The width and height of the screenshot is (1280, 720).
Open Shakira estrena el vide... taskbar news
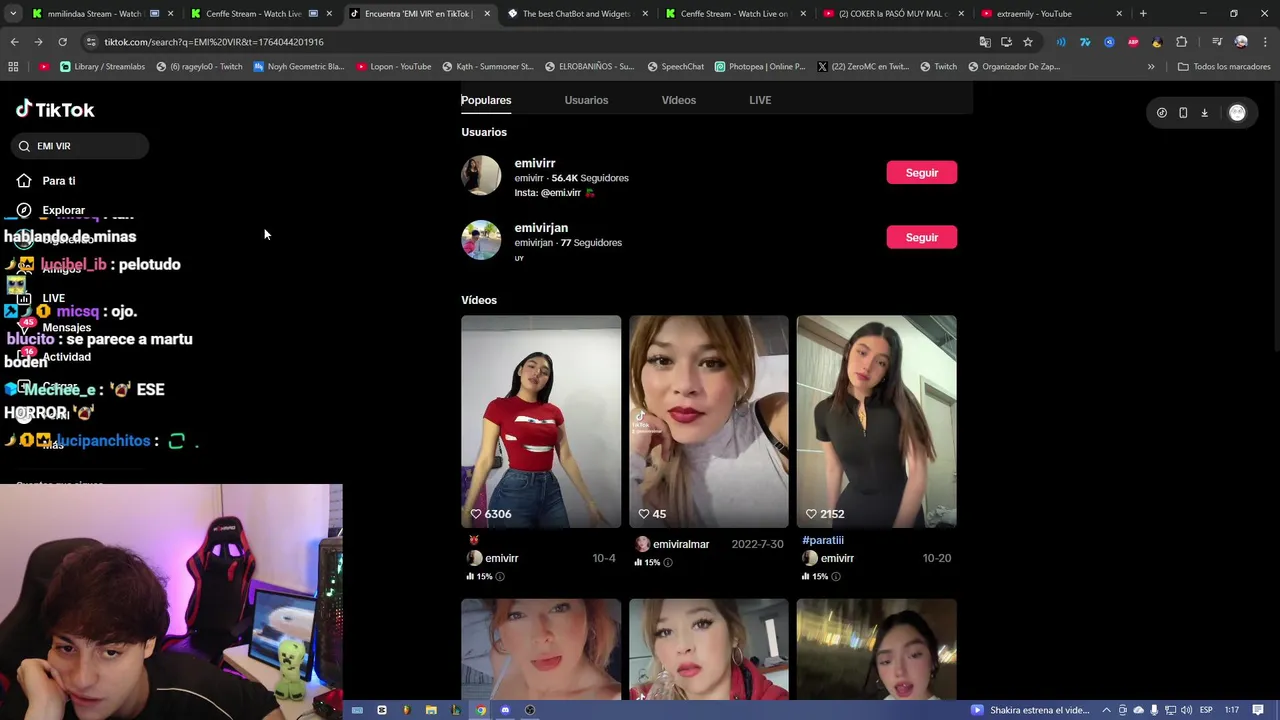(1030, 710)
